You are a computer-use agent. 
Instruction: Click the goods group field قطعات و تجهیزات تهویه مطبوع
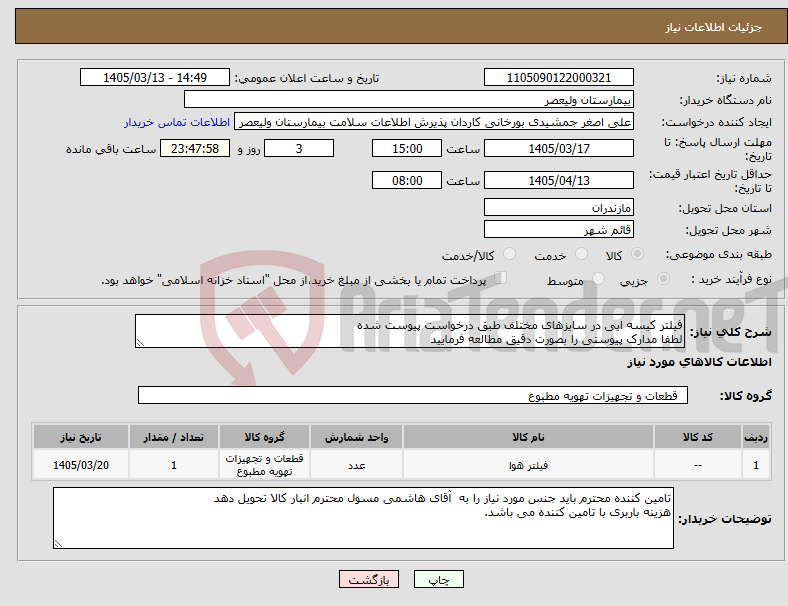[413, 395]
